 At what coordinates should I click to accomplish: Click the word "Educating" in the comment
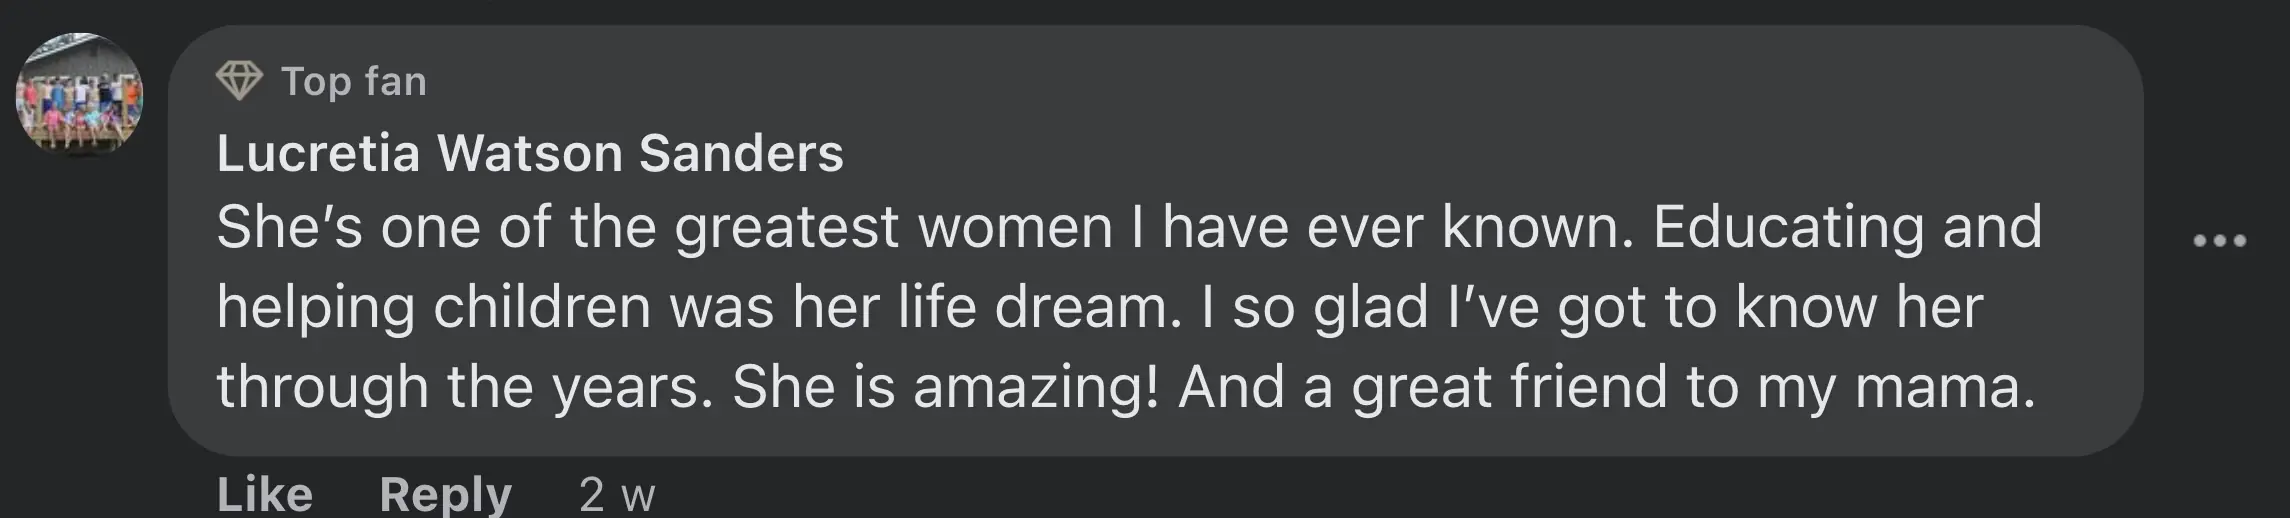(1788, 227)
